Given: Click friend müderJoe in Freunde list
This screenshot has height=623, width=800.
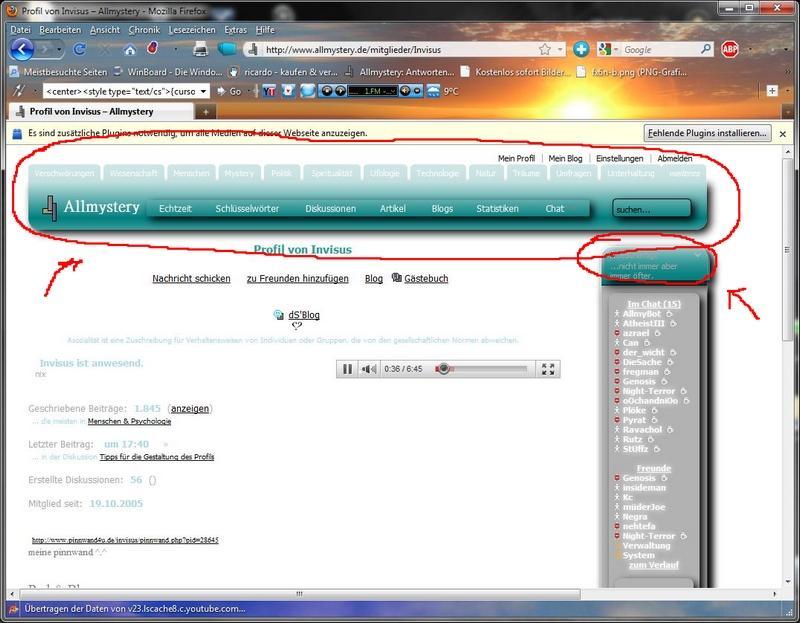Looking at the screenshot, I should click(x=644, y=507).
